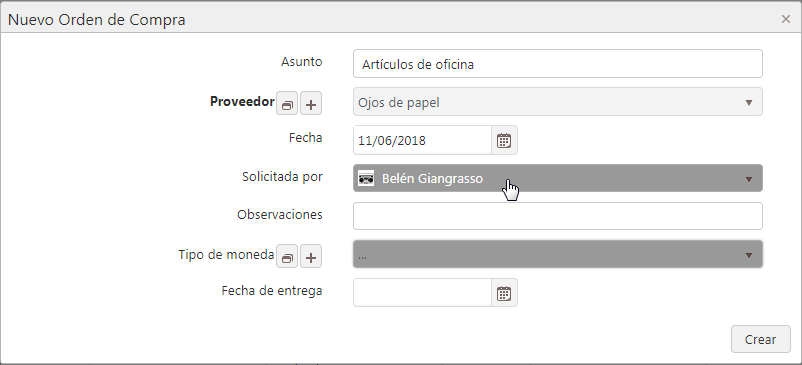Click the Tipo de moneda label
The image size is (802, 365).
226,254
